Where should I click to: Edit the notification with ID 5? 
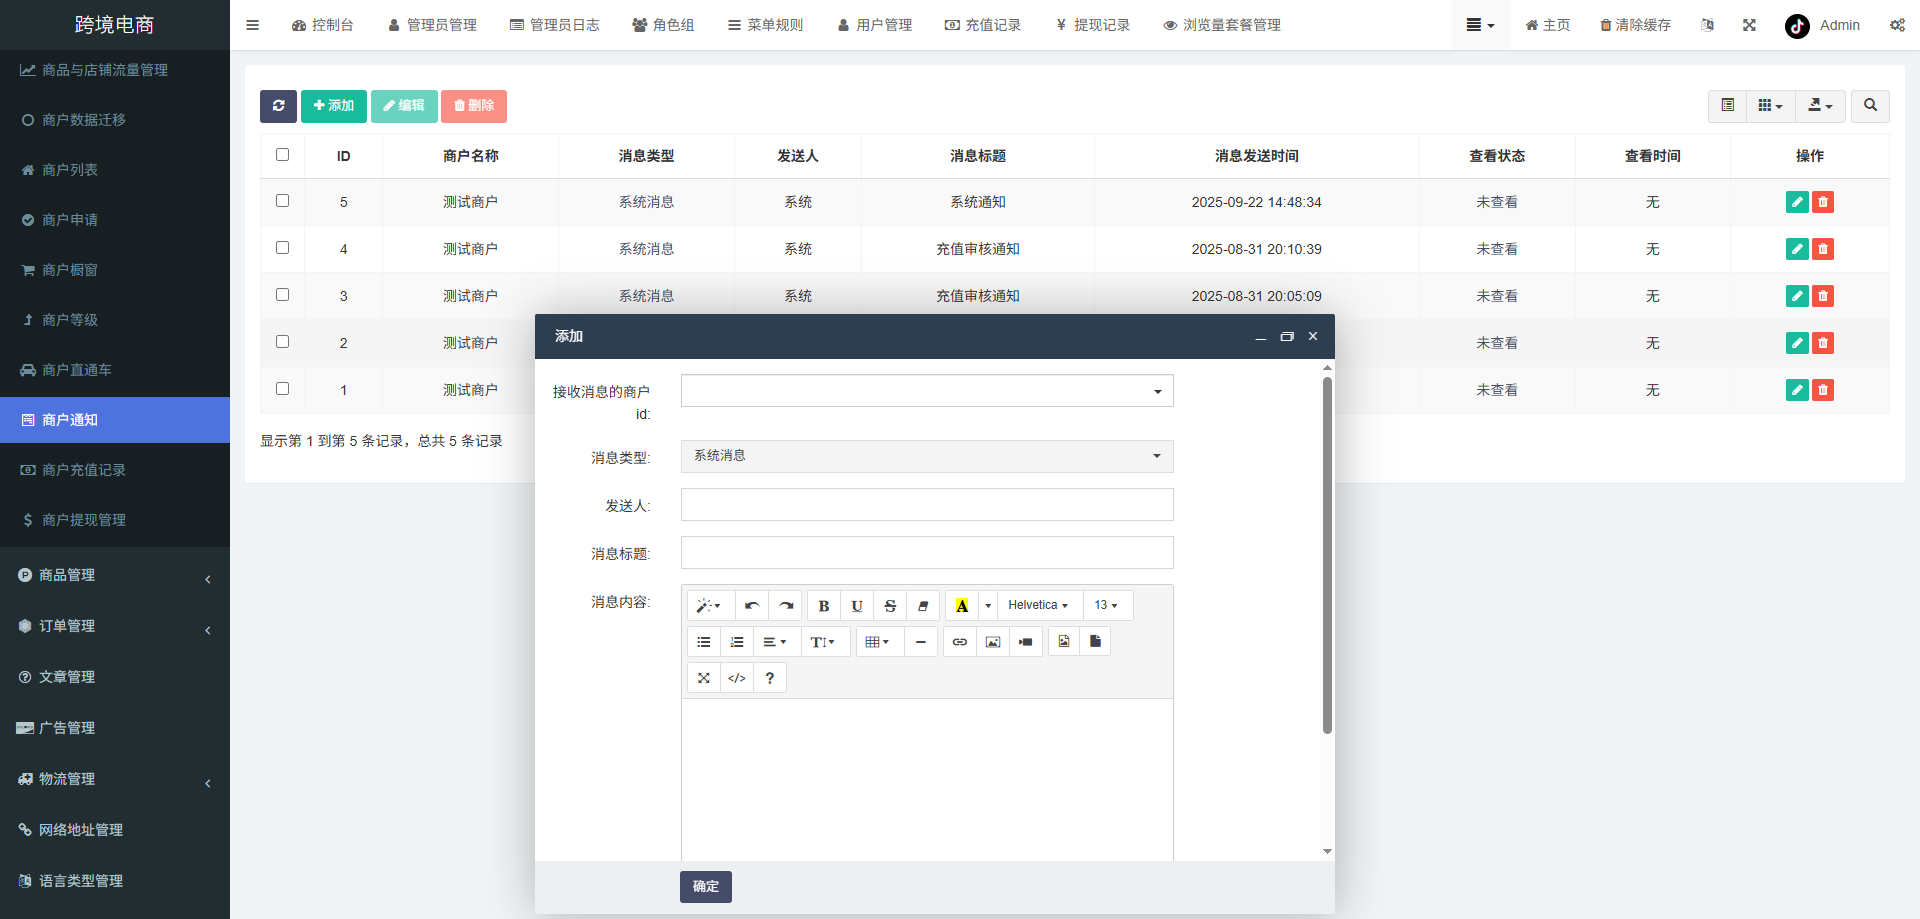(1797, 202)
